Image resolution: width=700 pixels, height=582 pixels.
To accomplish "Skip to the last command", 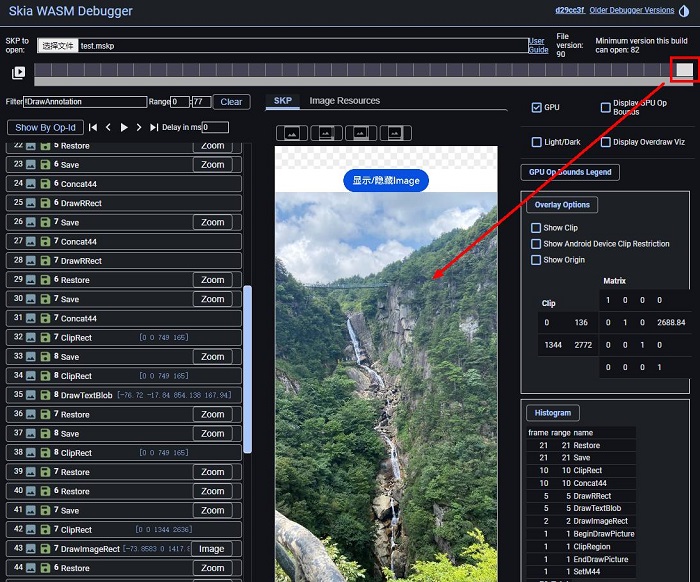I will pos(154,127).
